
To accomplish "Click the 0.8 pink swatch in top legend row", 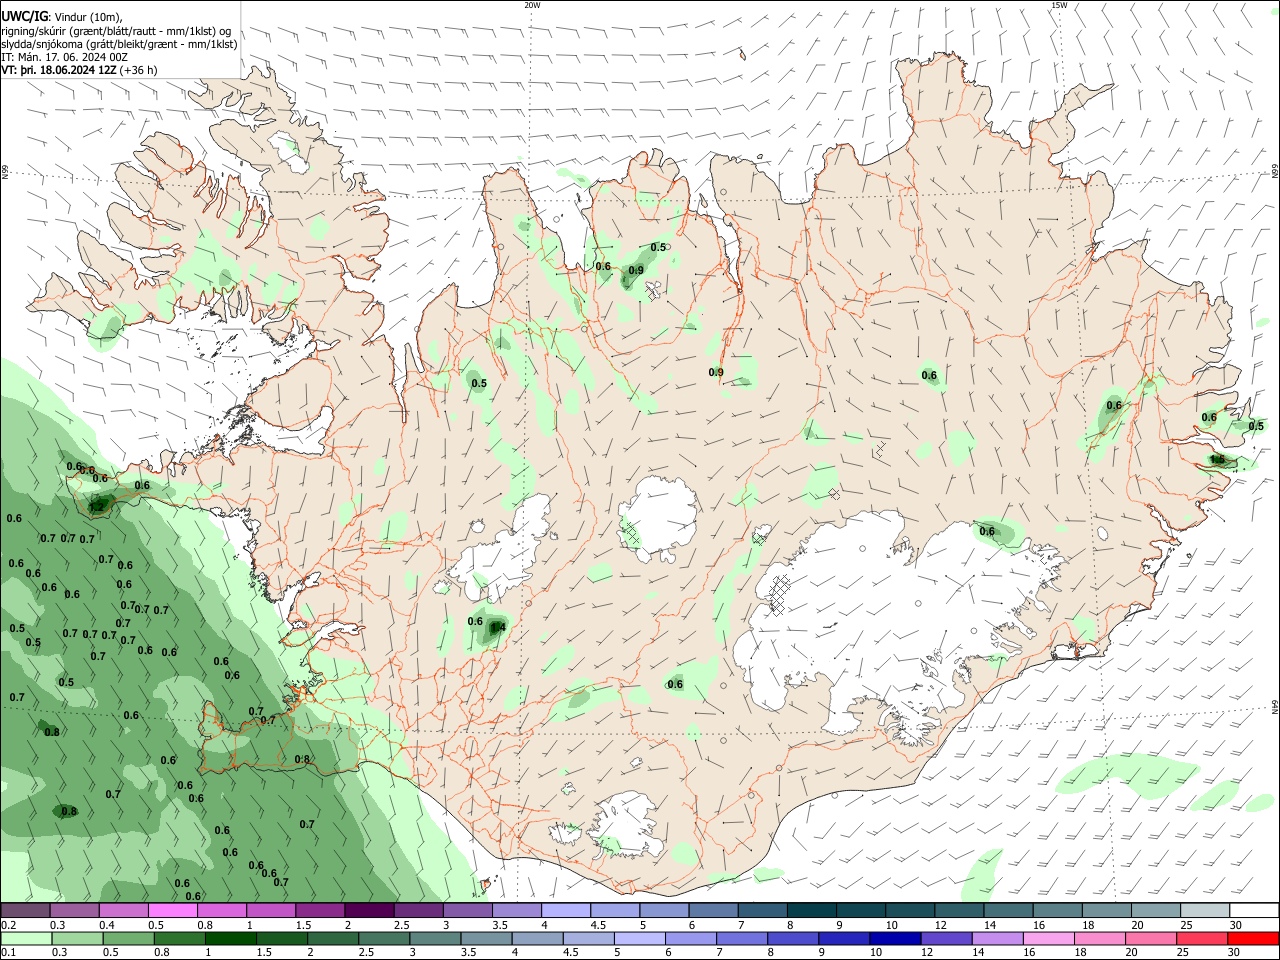I will pos(221,910).
